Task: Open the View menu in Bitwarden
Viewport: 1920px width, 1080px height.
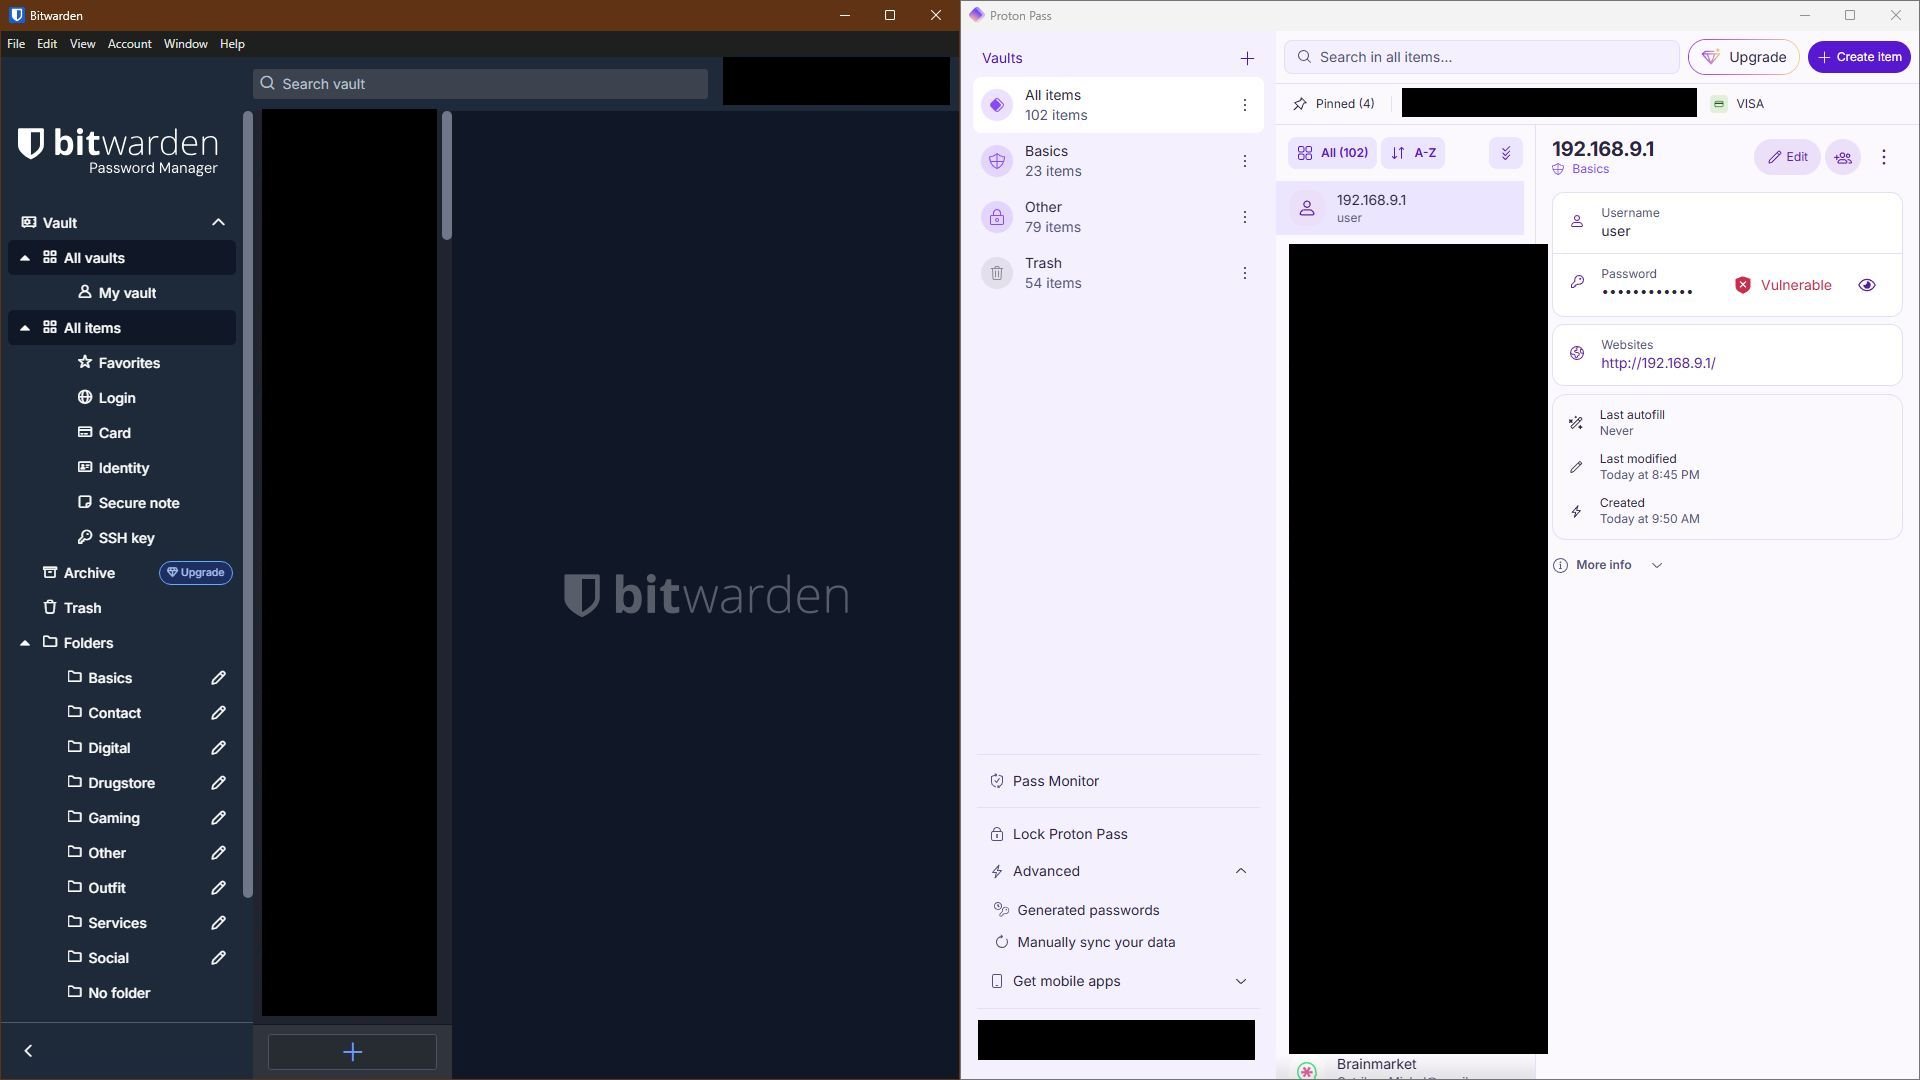Action: [82, 44]
